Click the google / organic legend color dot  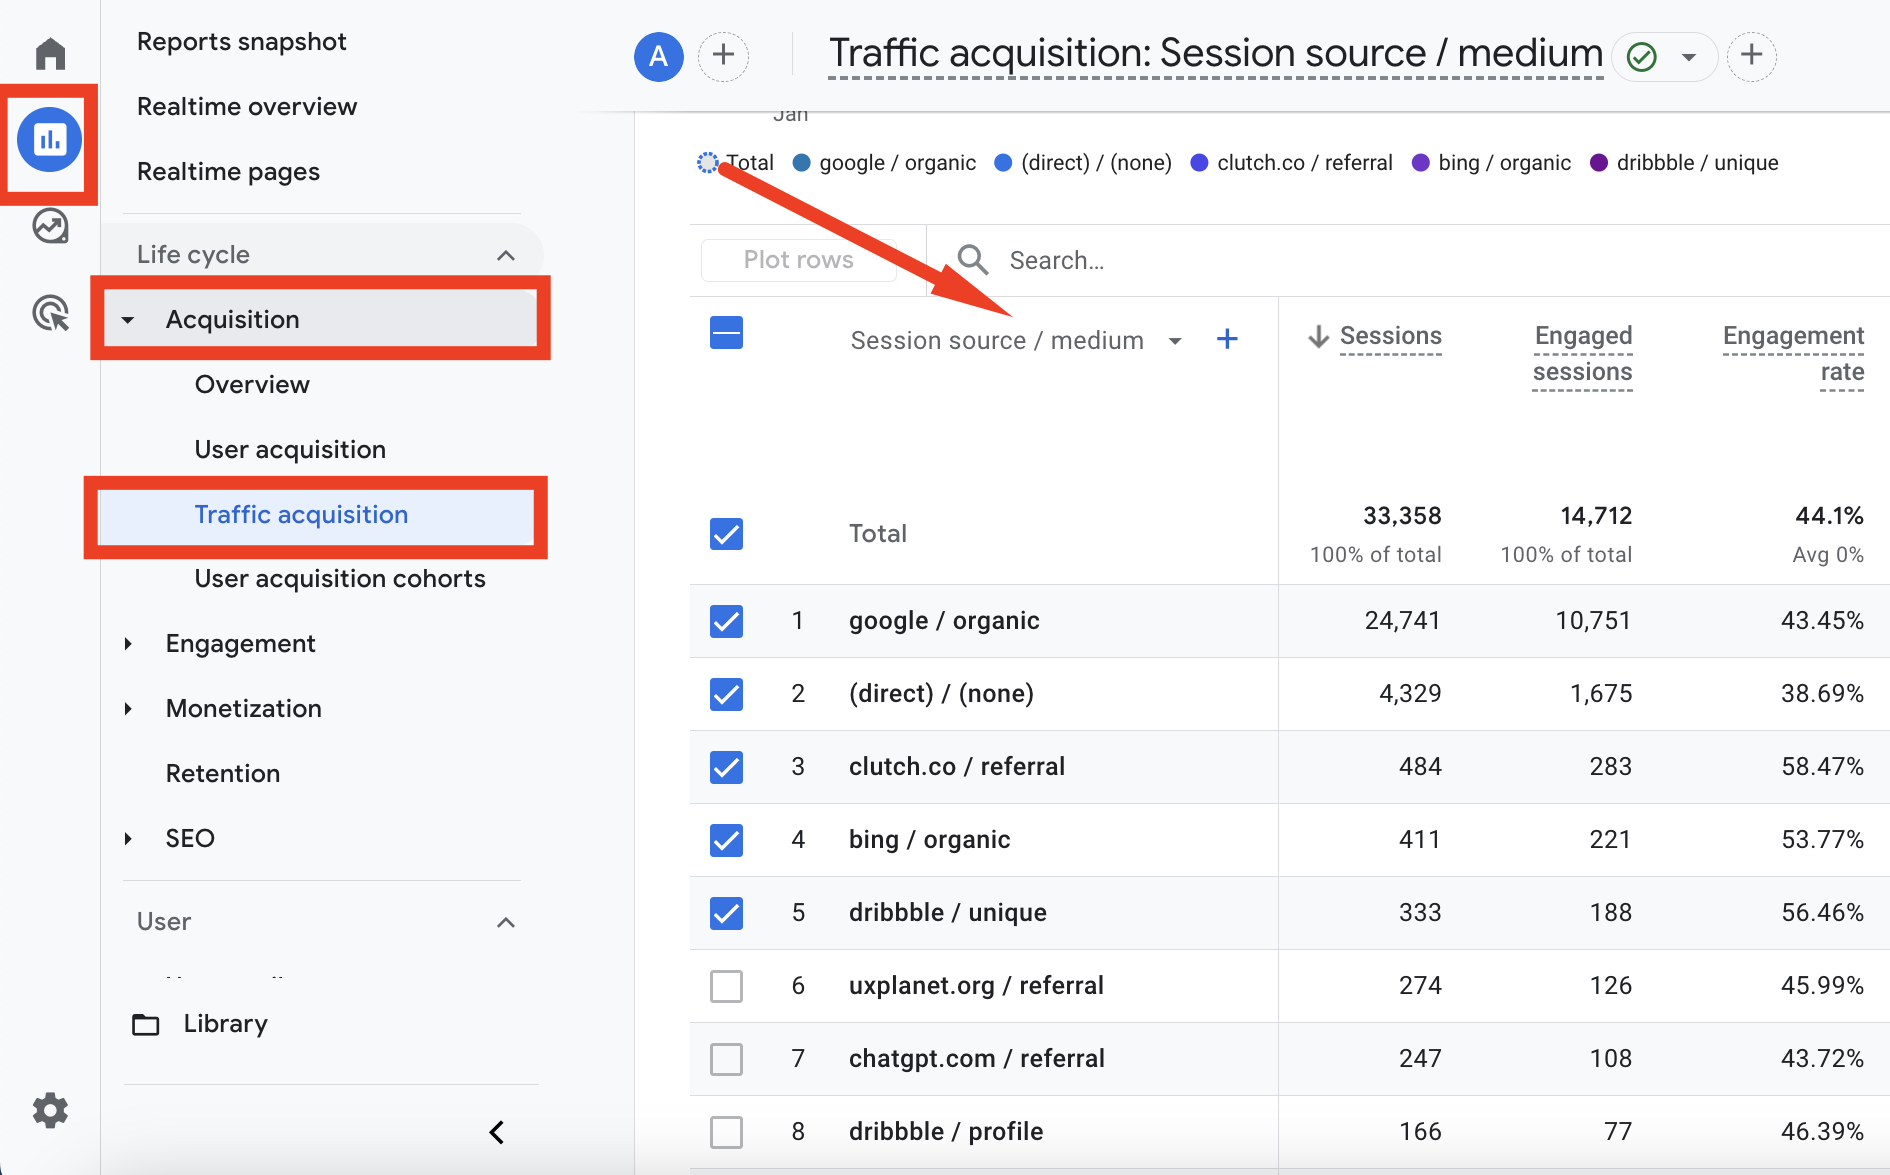click(x=801, y=163)
